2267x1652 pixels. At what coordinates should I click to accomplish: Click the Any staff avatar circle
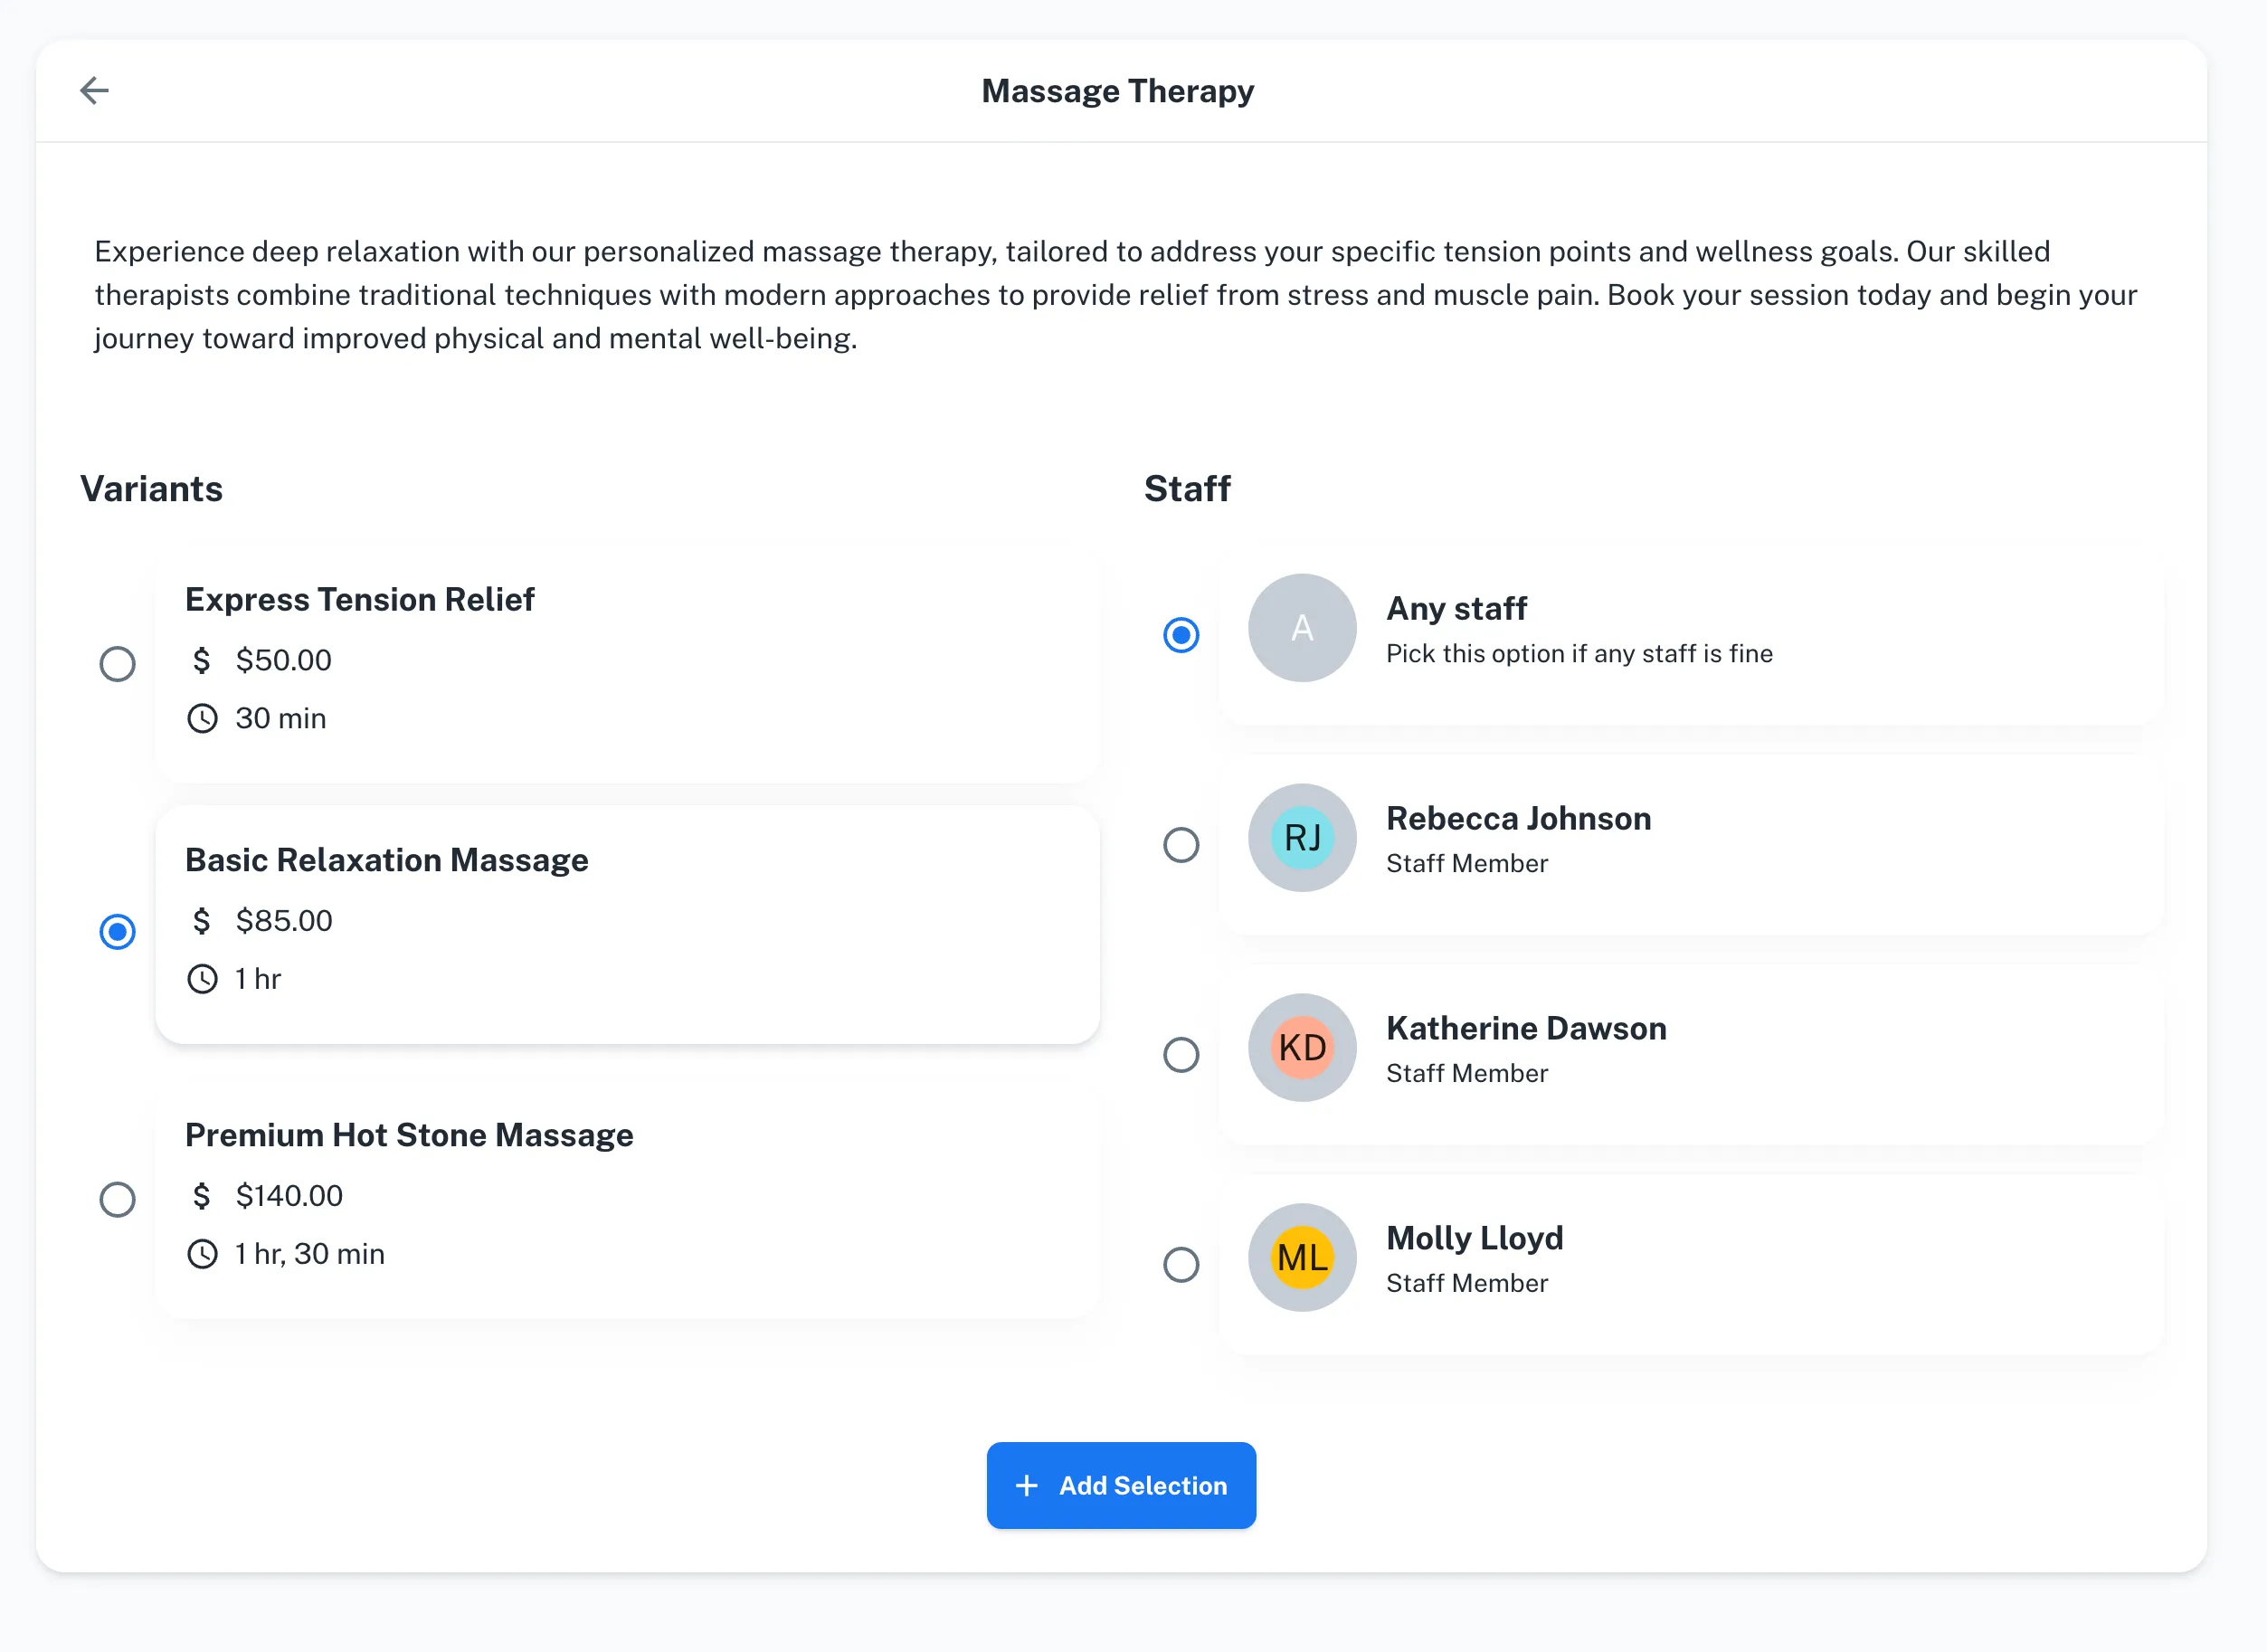pyautogui.click(x=1301, y=627)
